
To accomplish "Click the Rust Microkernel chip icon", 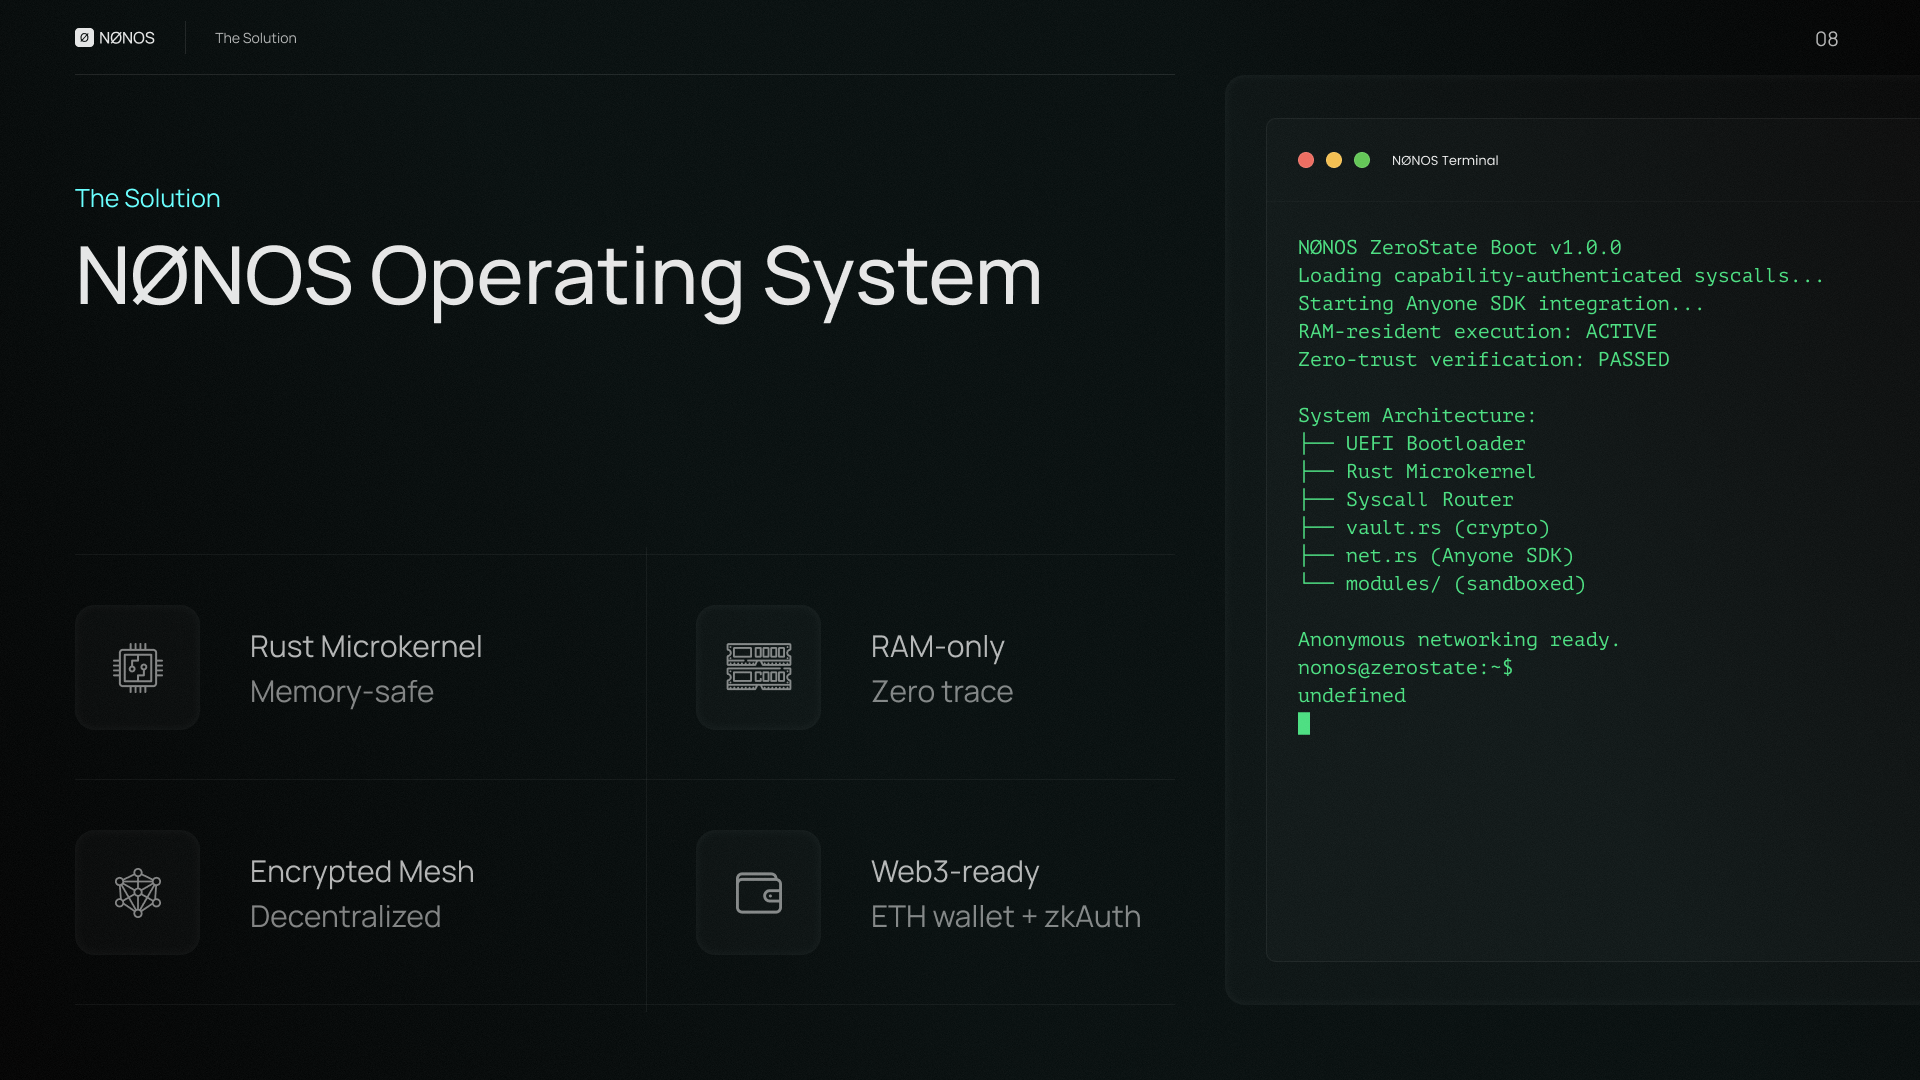I will point(138,668).
